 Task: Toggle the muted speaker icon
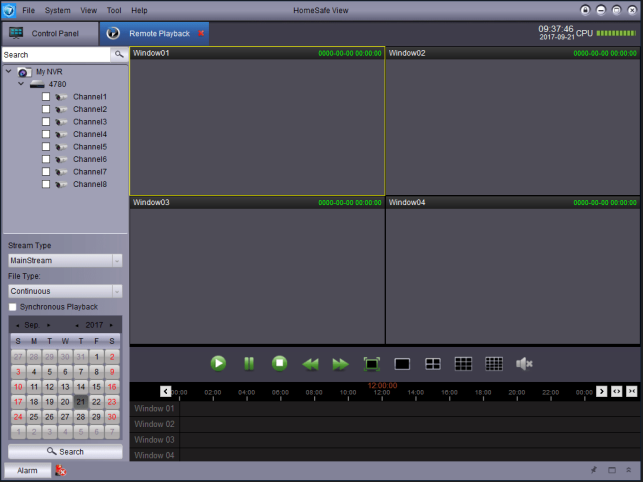pos(524,364)
